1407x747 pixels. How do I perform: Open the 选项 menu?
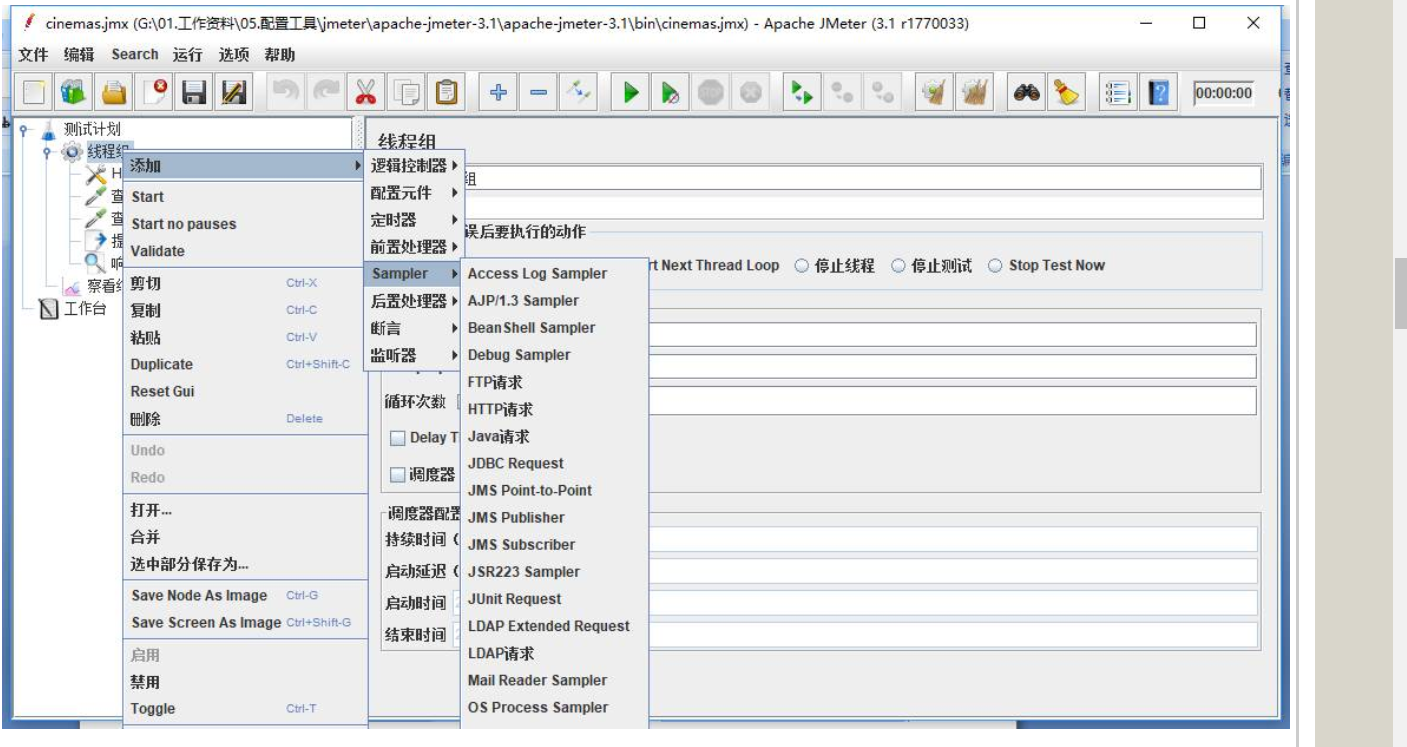234,55
